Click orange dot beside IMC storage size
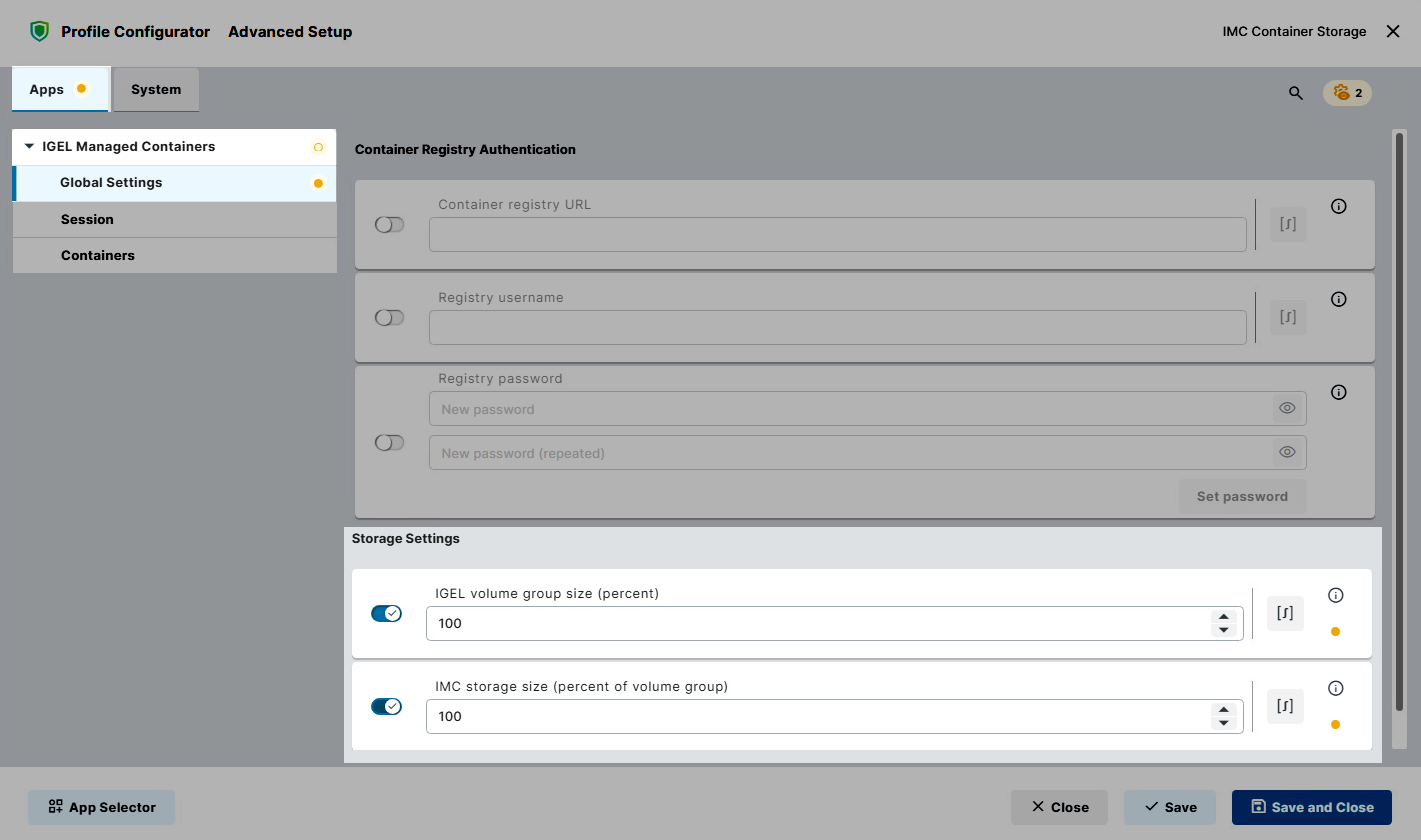 tap(1335, 724)
